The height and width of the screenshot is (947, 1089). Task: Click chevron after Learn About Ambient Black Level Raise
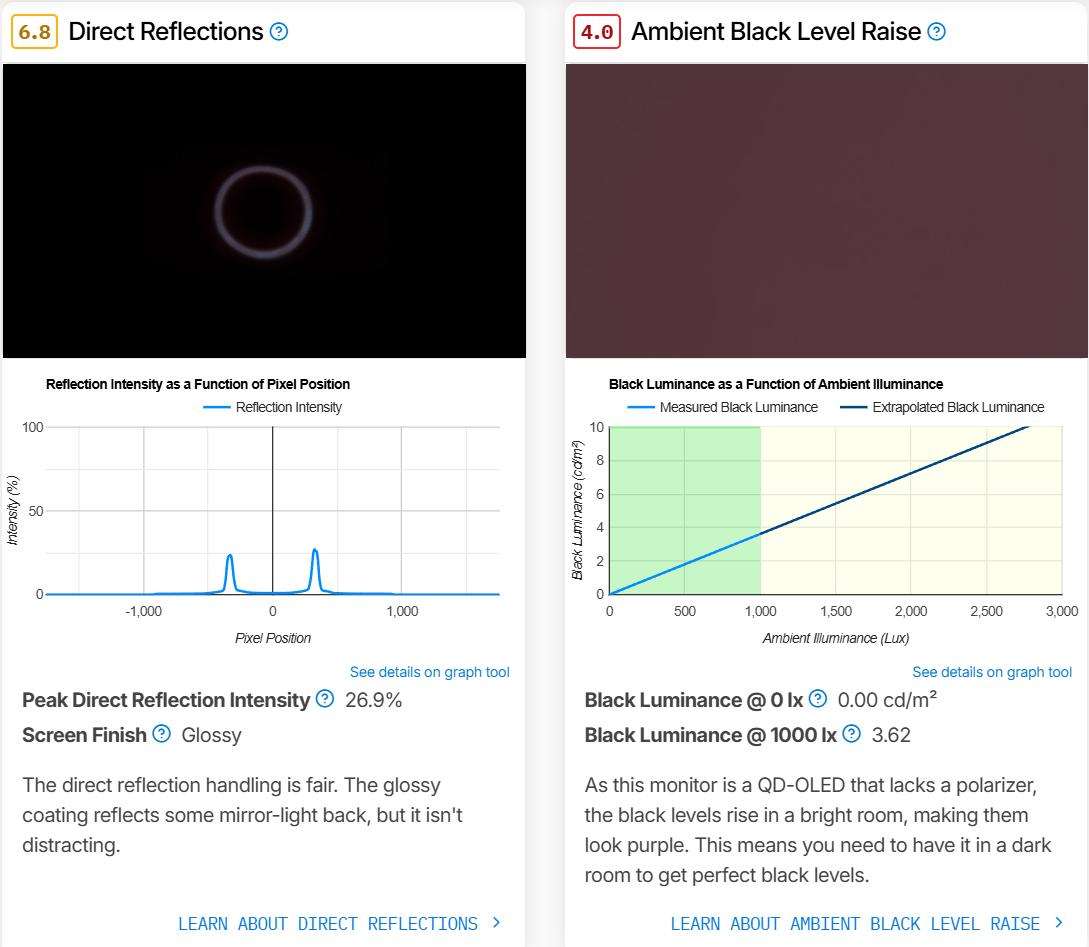pos(1058,923)
